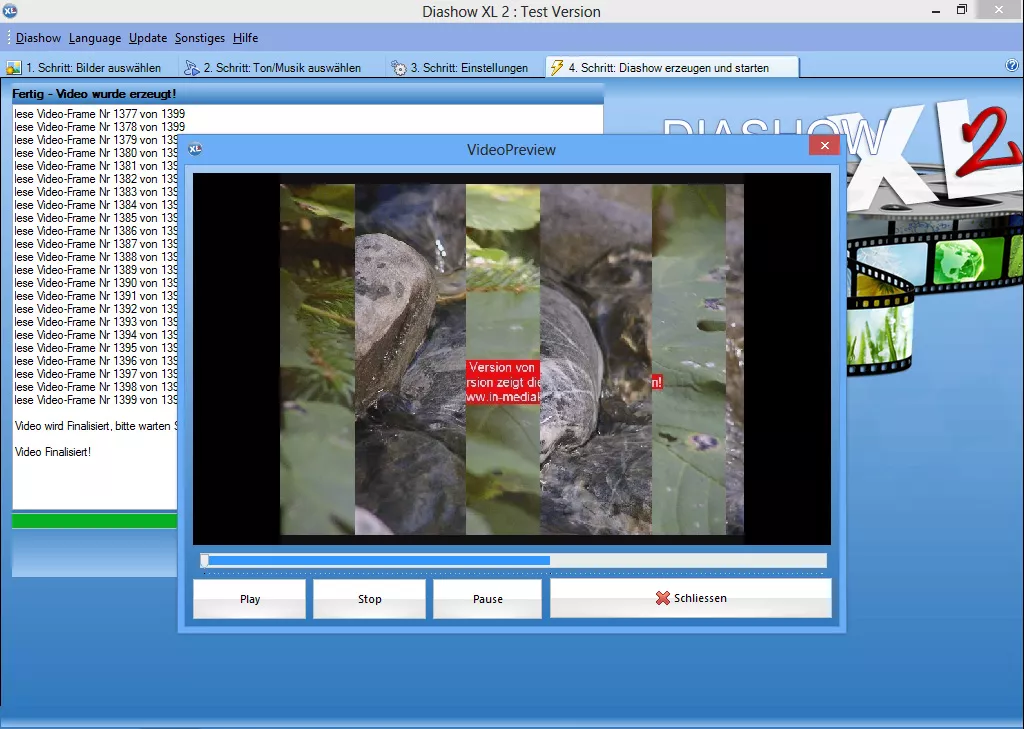Click the Schliessen button
Viewport: 1024px width, 729px height.
pyautogui.click(x=691, y=598)
